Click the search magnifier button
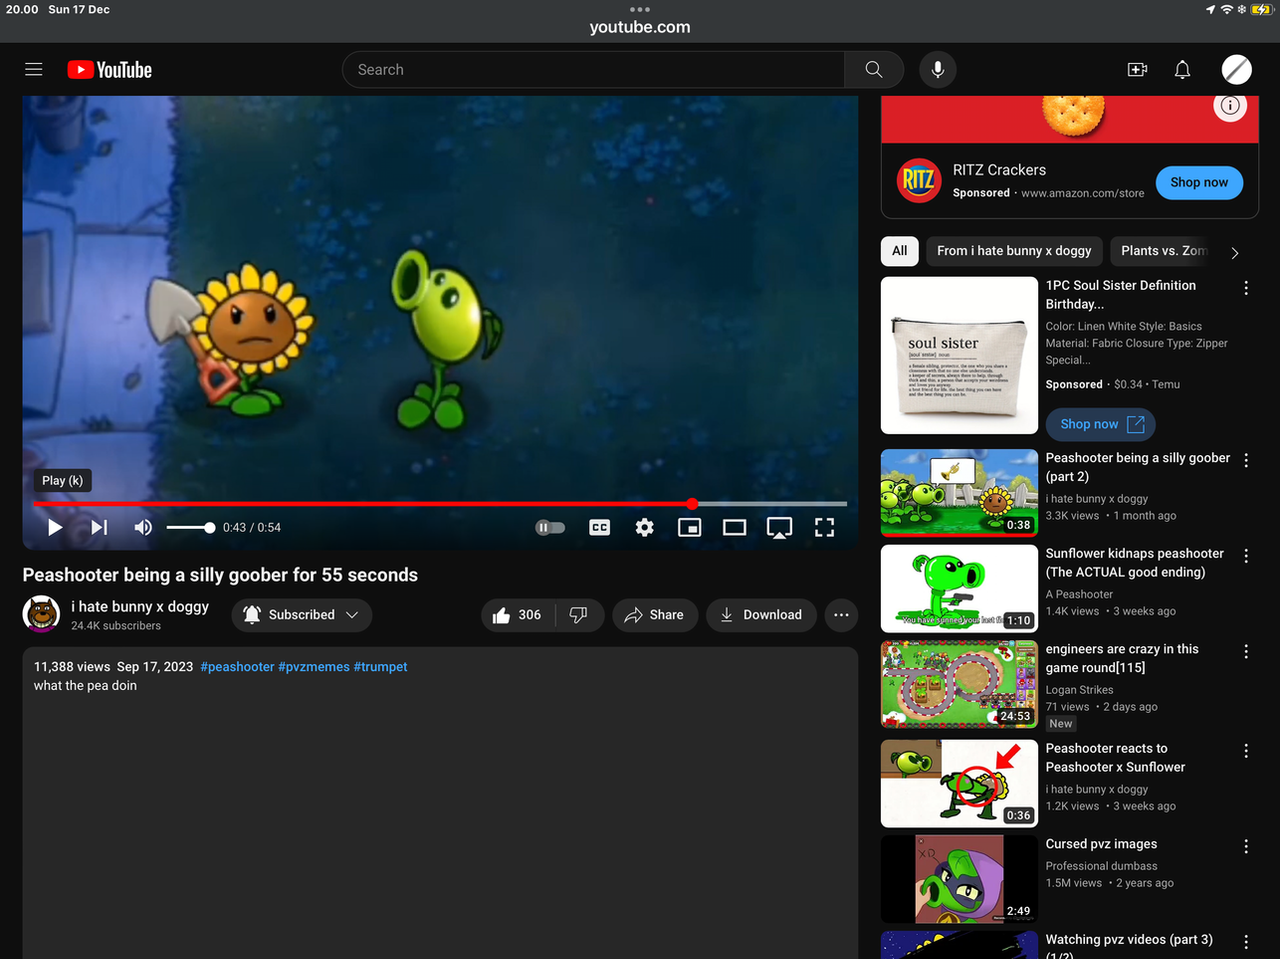 pos(874,70)
